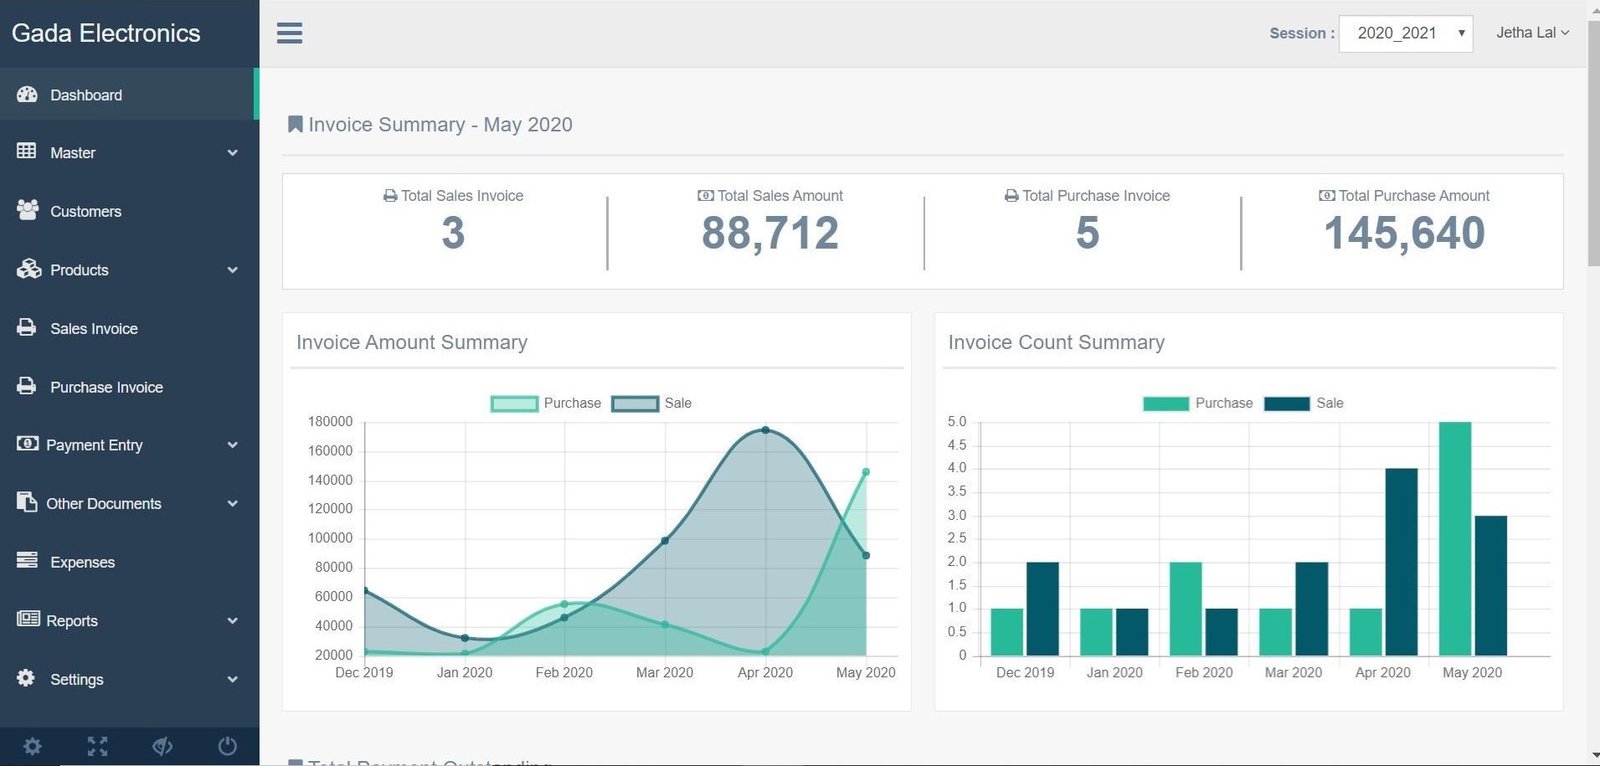The height and width of the screenshot is (766, 1600).
Task: Open the Expenses menu item
Action: pos(129,562)
